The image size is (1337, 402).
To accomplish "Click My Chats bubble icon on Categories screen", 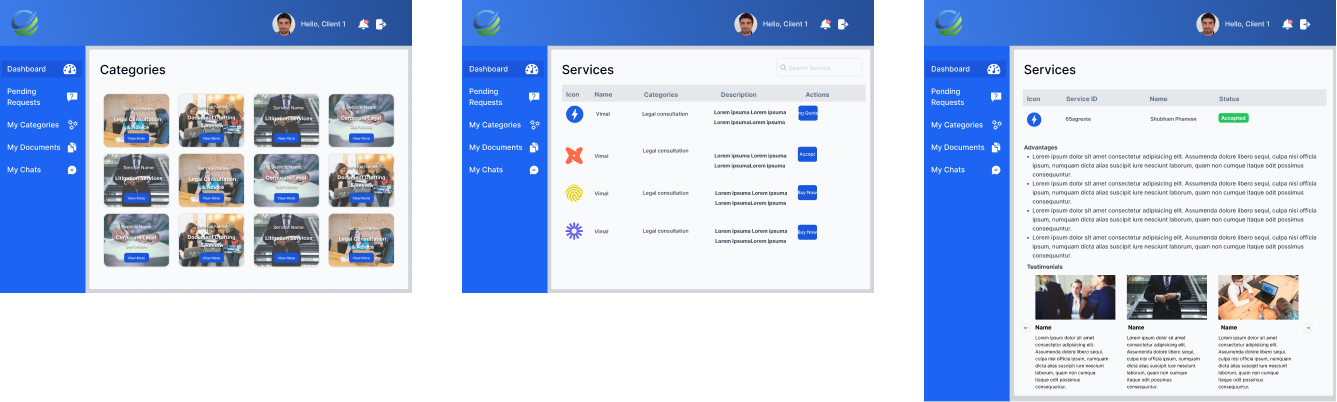I will click(x=72, y=170).
